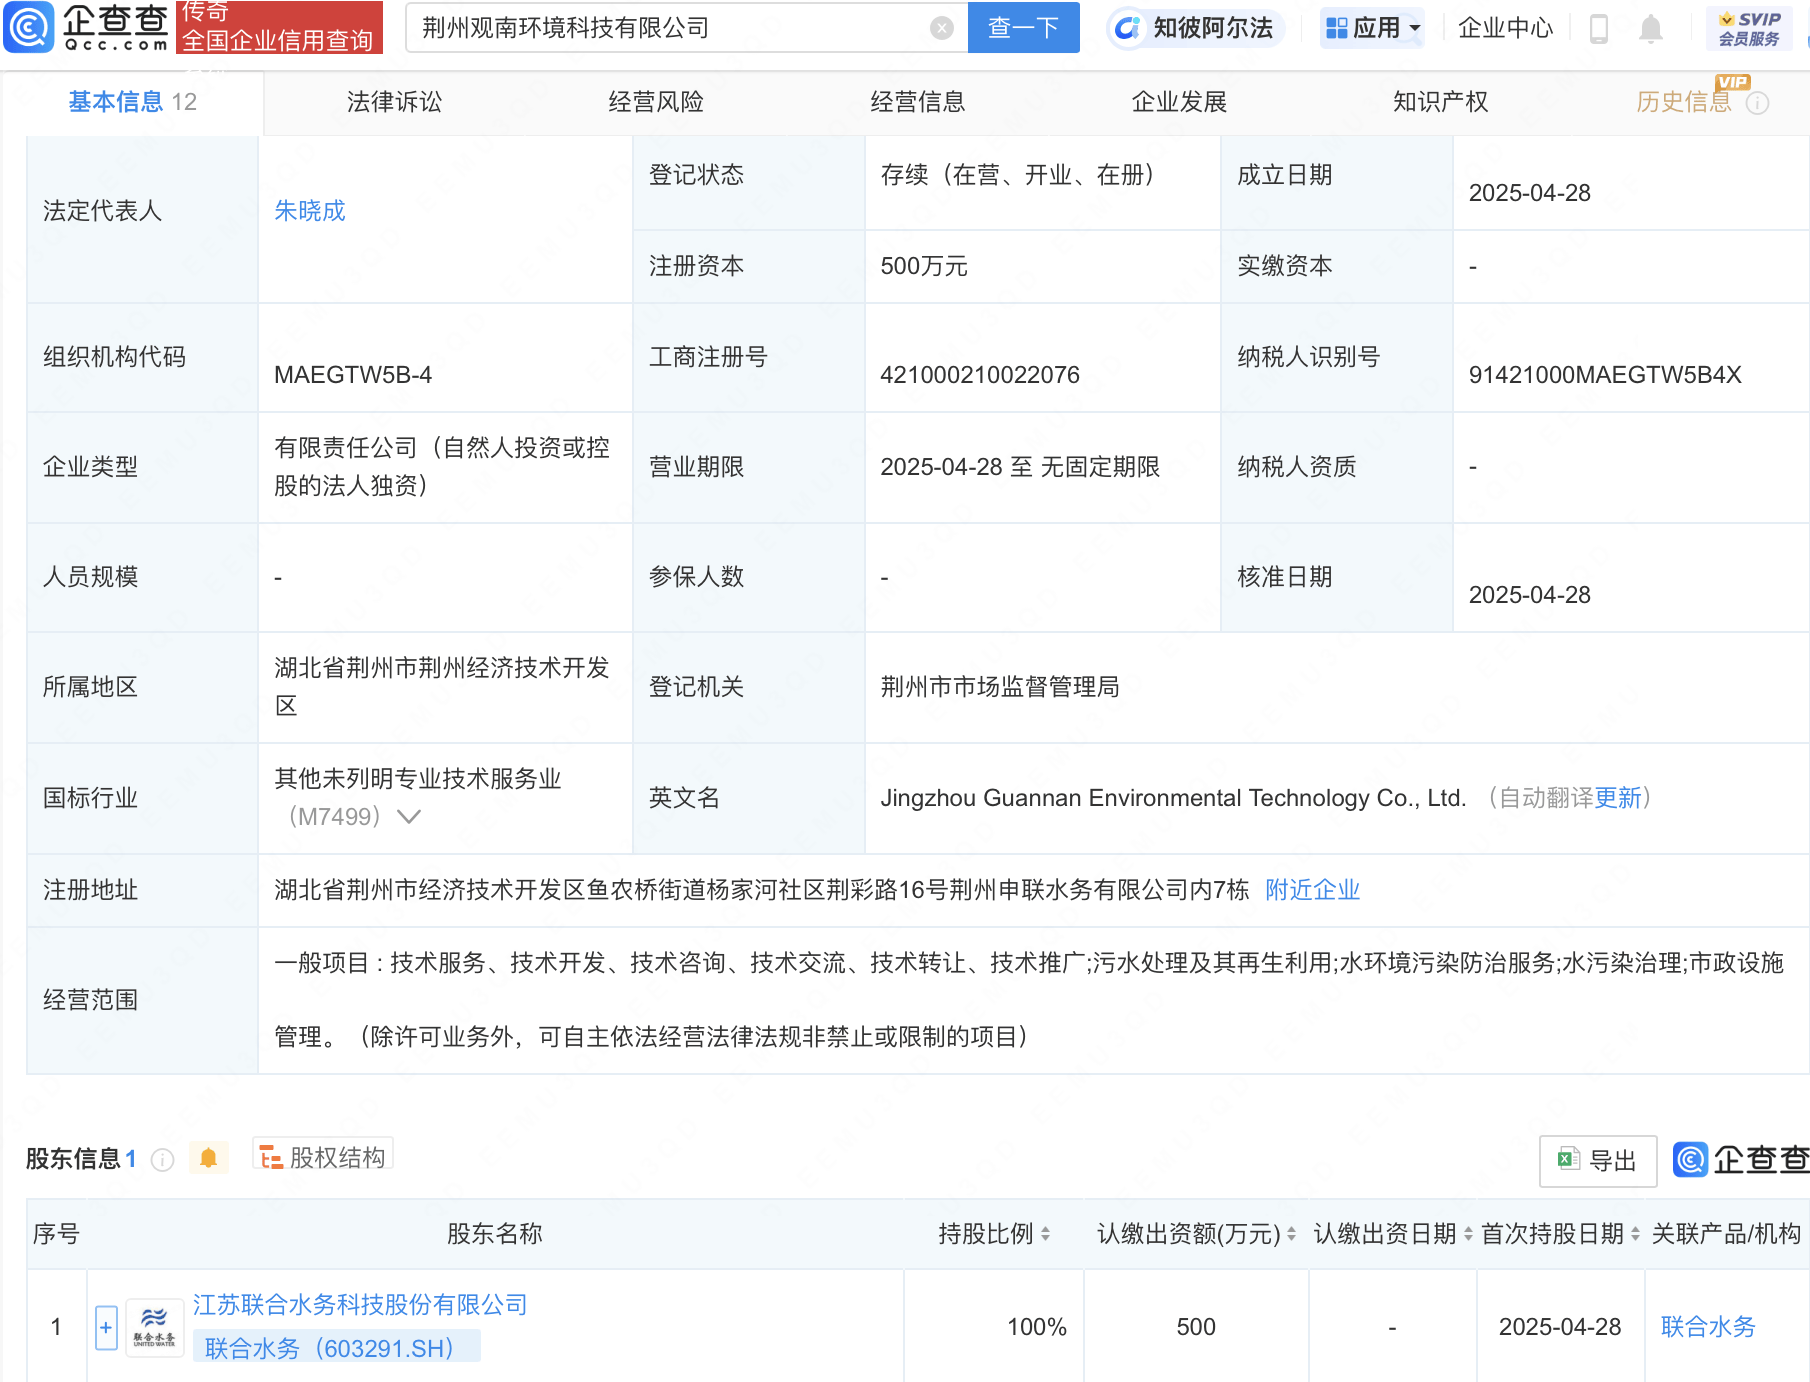Screen dimensions: 1810x1382
Task: Open the 应用 dropdown menu
Action: point(1372,28)
